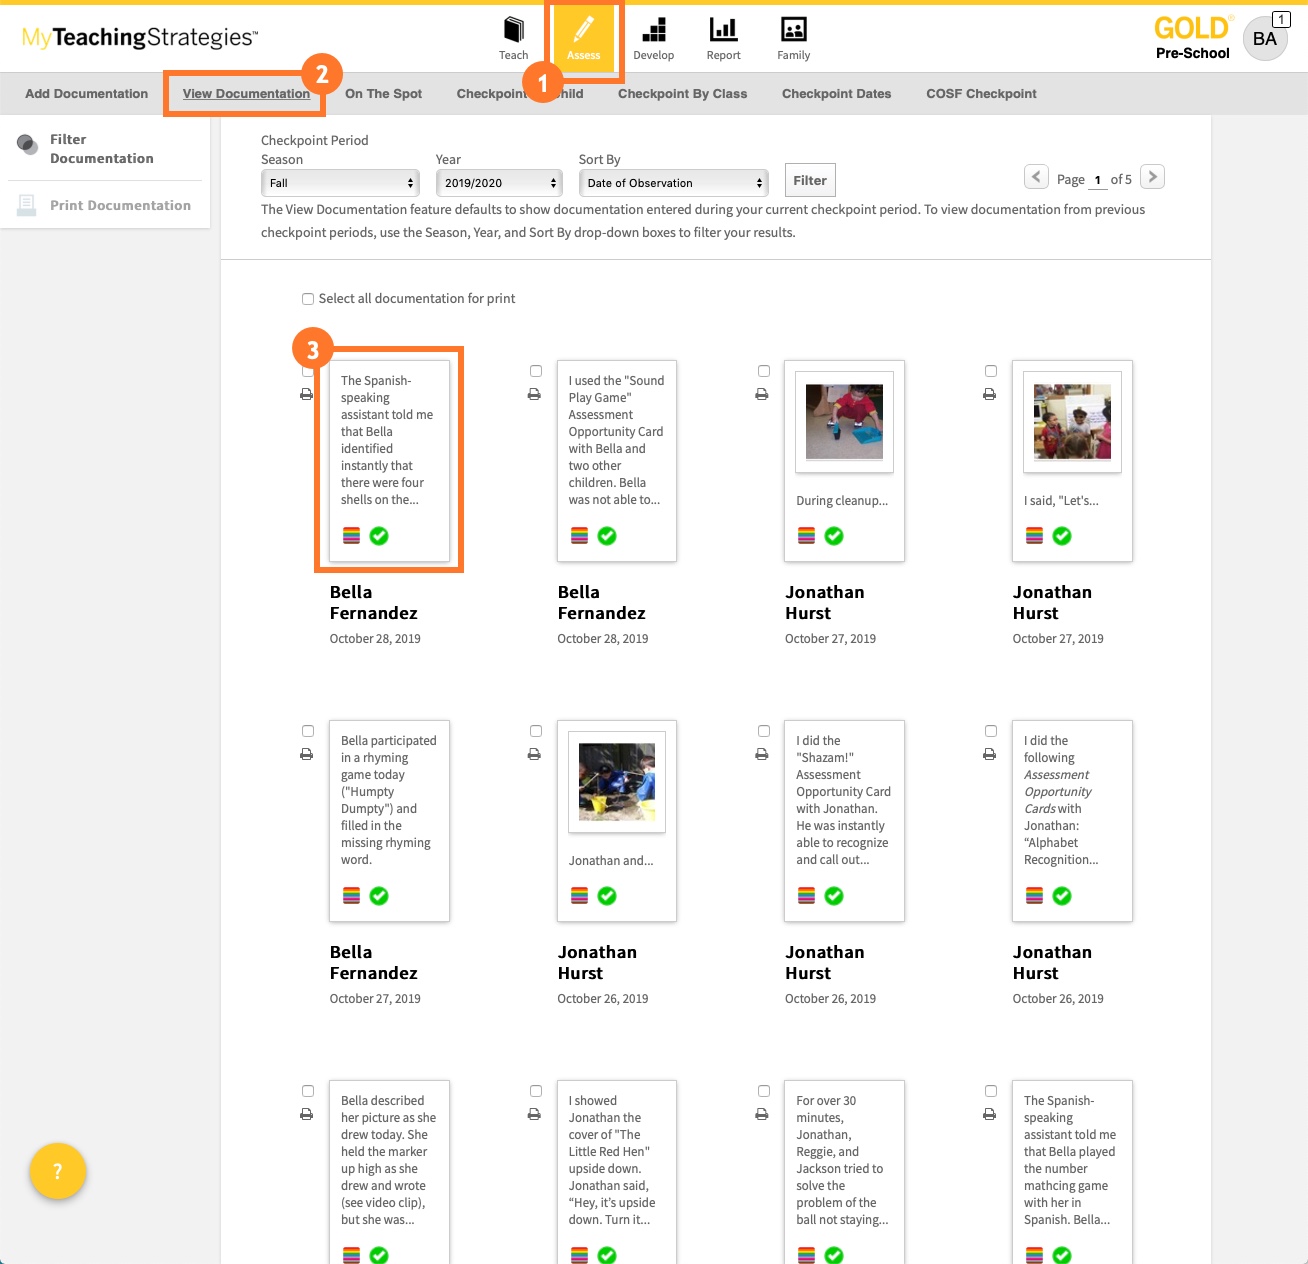Open the yellow help question mark bubble
The width and height of the screenshot is (1308, 1264).
click(57, 1170)
